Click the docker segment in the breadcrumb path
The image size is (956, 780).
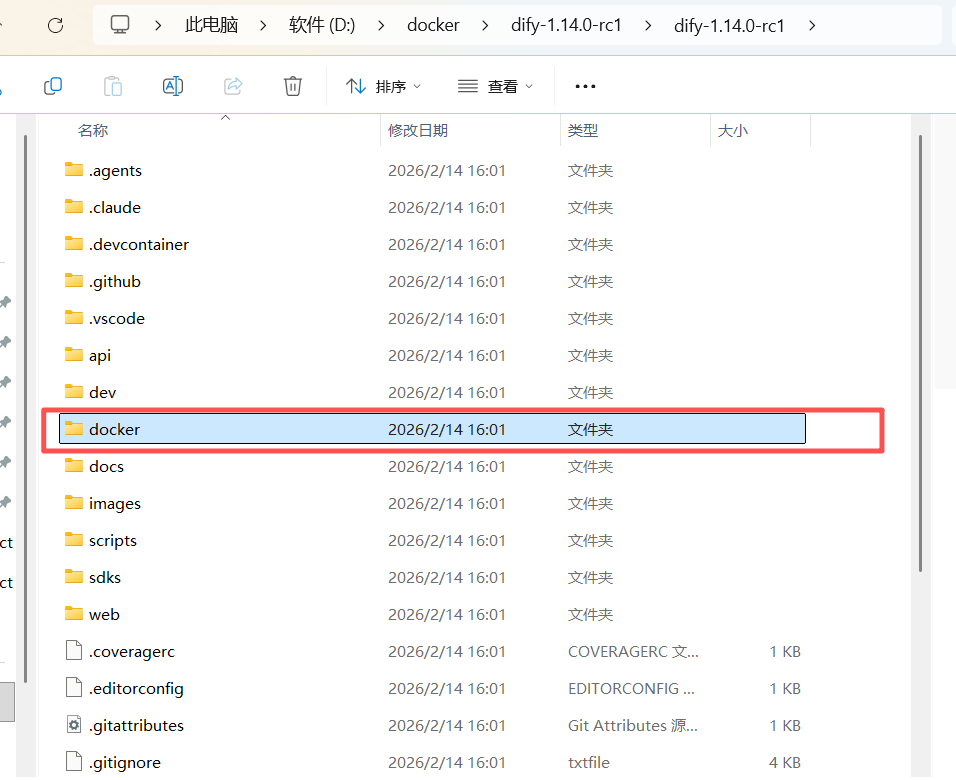tap(433, 25)
